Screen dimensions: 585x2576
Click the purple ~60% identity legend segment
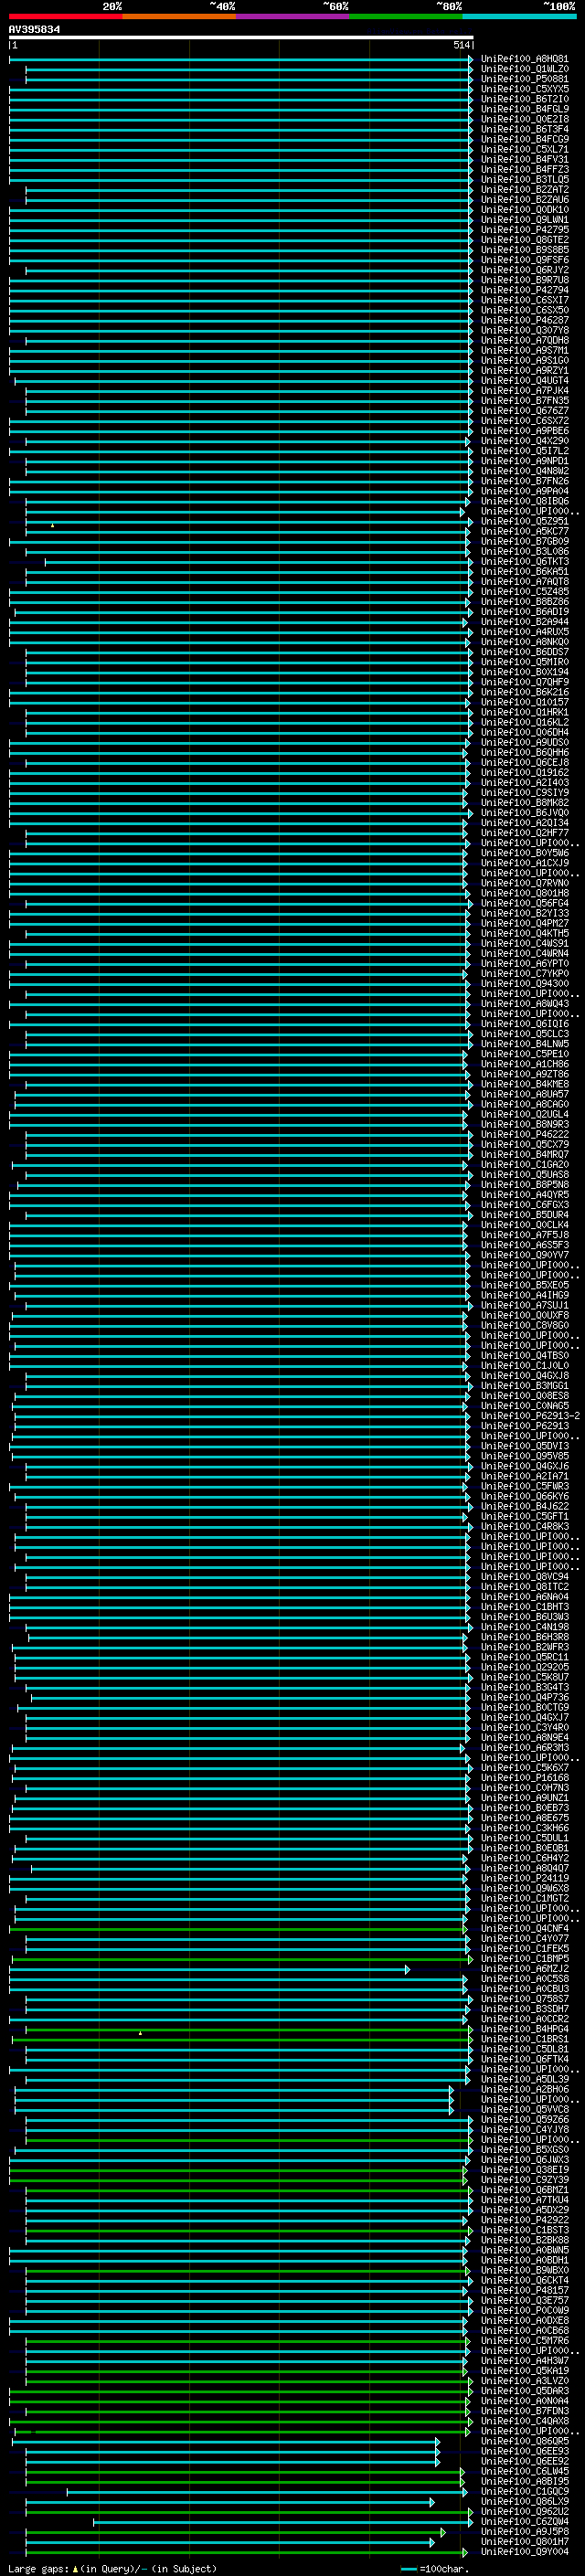pyautogui.click(x=292, y=16)
